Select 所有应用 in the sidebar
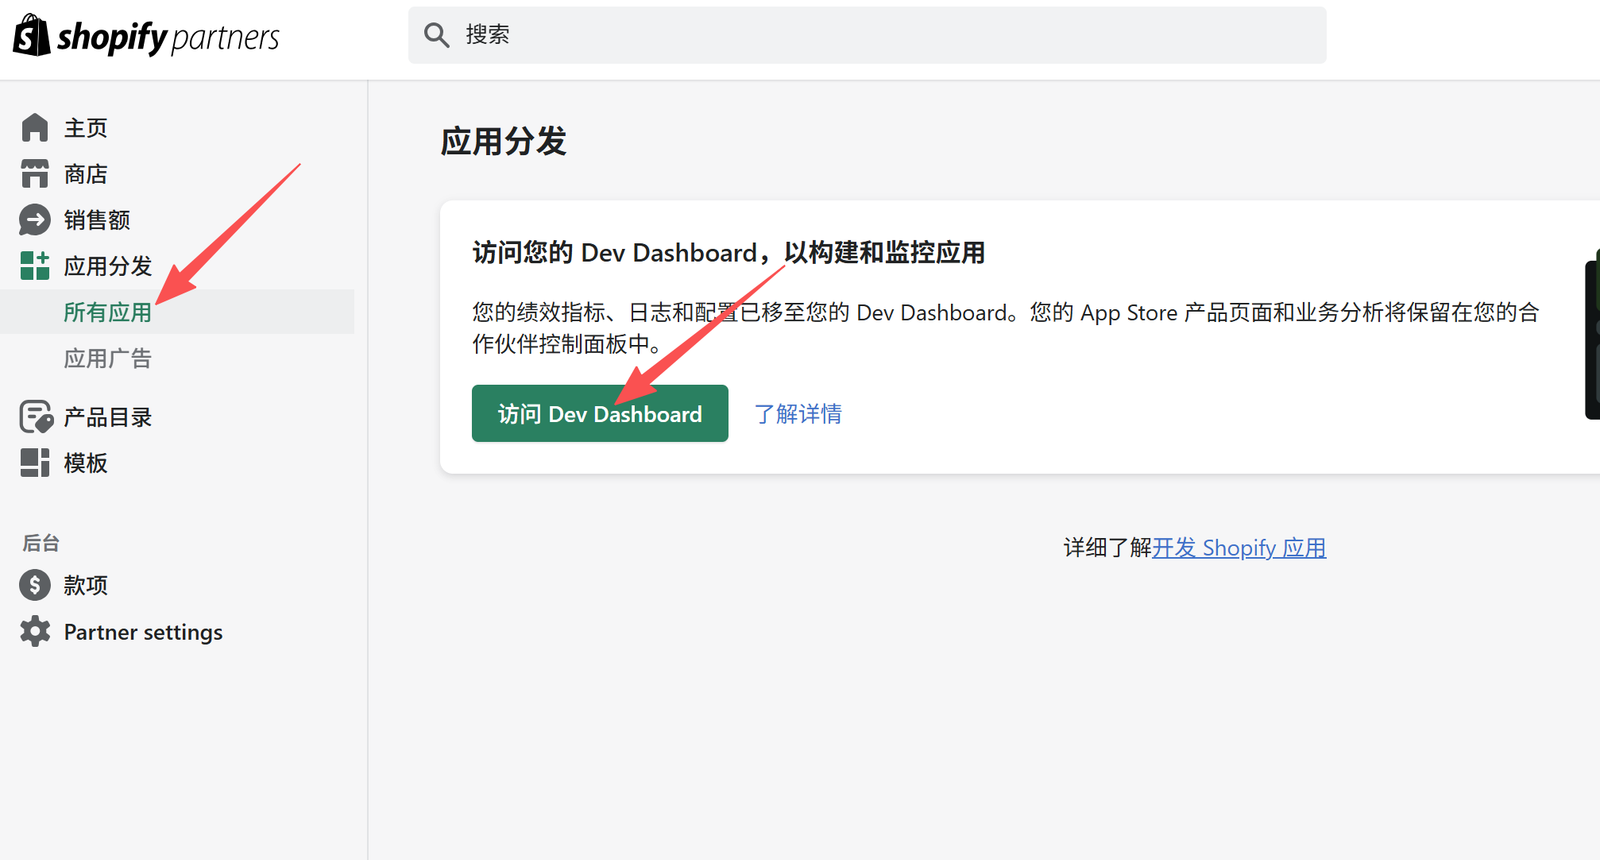The height and width of the screenshot is (860, 1600). tap(108, 312)
